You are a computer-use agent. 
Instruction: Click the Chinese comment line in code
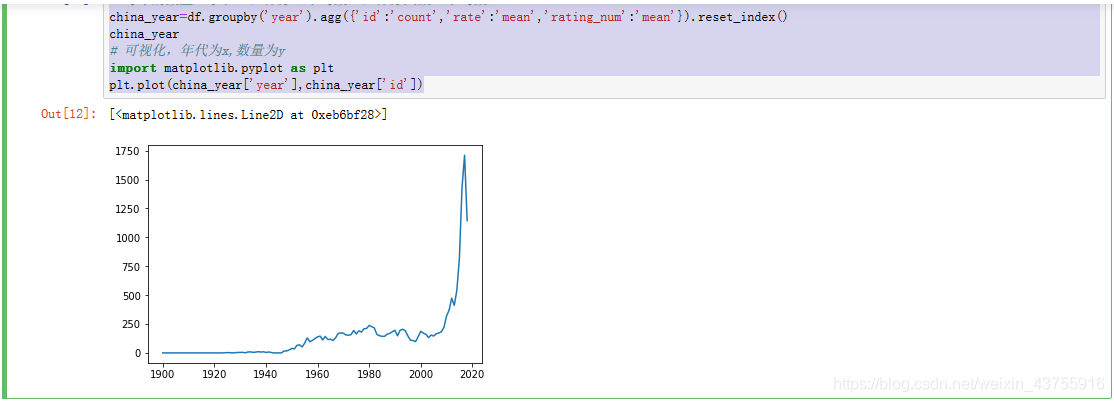198,50
